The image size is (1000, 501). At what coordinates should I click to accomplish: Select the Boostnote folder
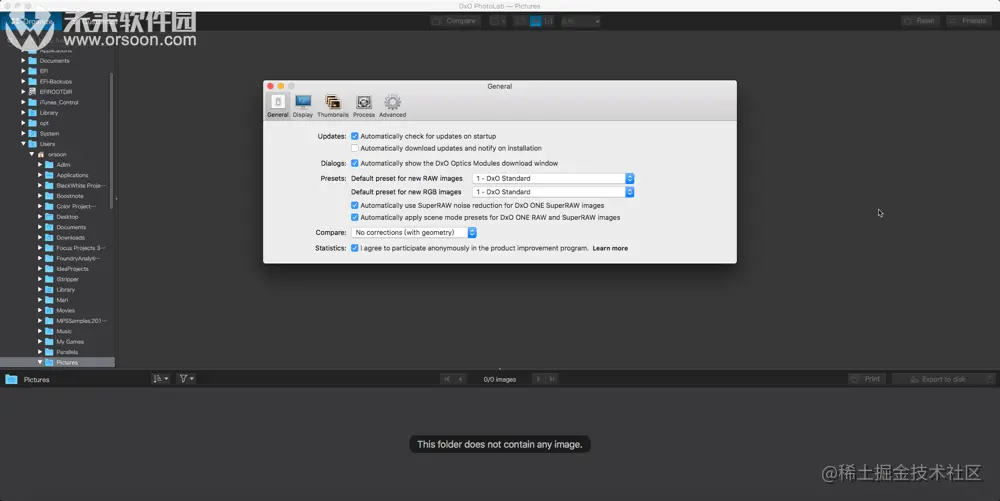click(70, 196)
